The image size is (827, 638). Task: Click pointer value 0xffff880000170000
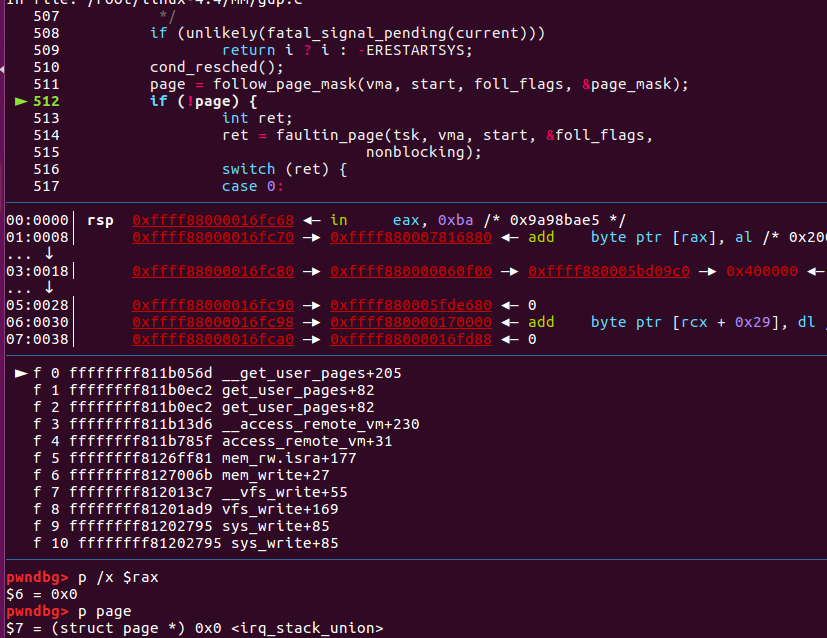pos(411,322)
